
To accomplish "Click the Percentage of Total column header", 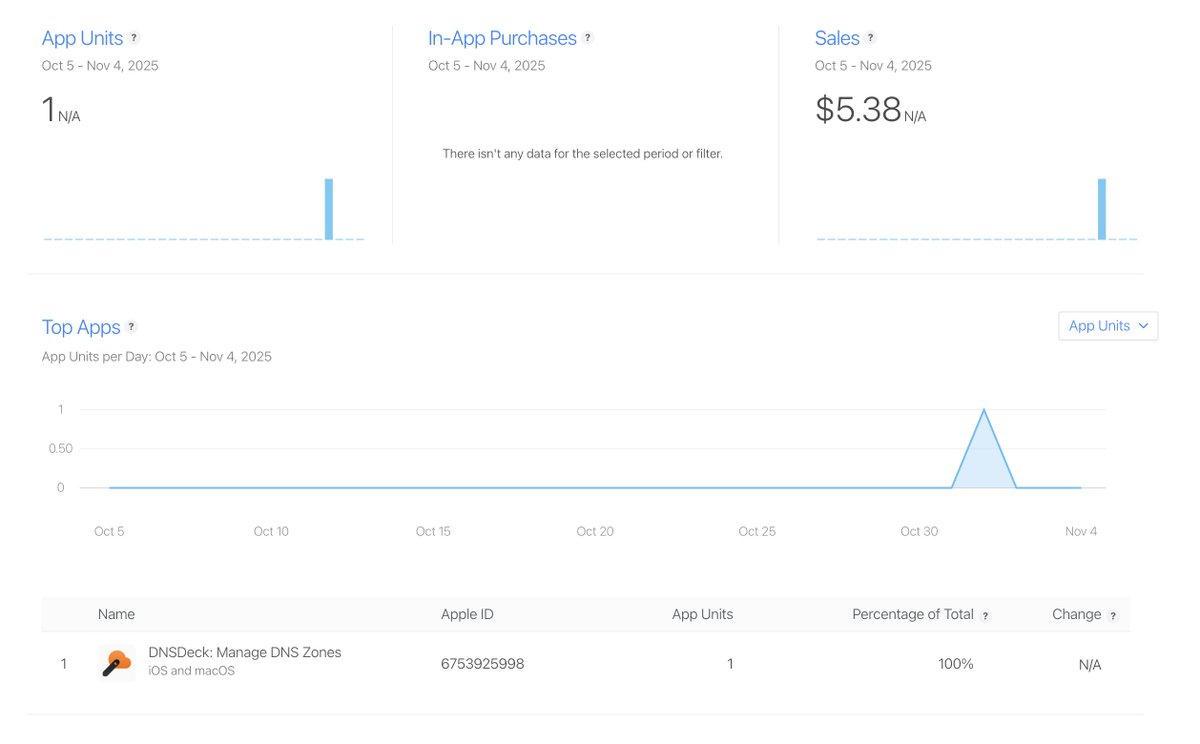I will pos(913,614).
